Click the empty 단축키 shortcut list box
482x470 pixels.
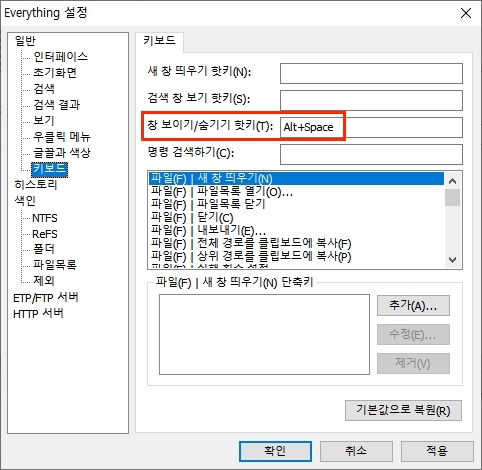tap(264, 334)
